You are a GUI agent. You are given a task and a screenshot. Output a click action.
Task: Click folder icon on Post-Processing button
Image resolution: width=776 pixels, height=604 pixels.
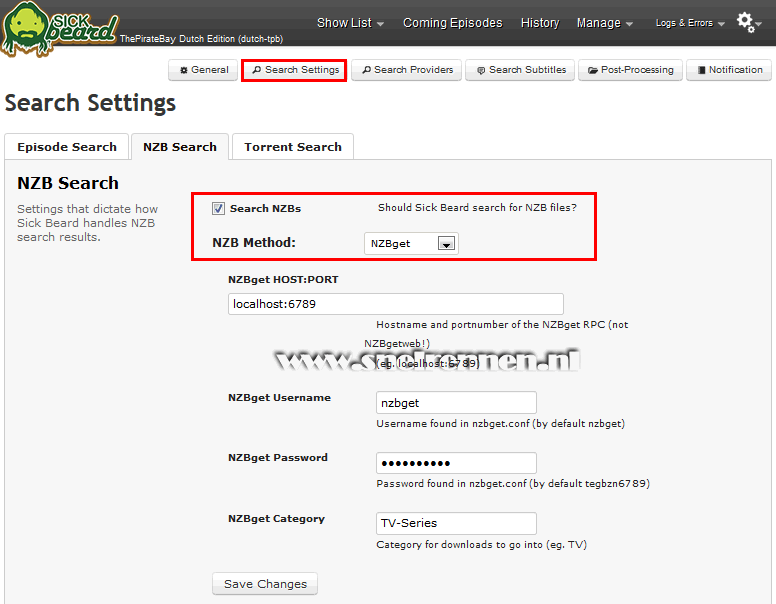(x=592, y=70)
